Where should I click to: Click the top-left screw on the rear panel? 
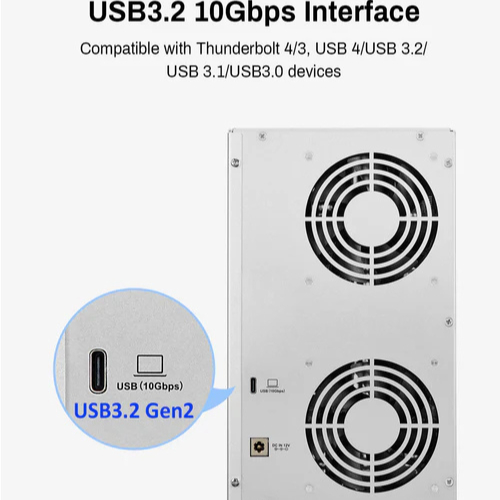pyautogui.click(x=263, y=136)
